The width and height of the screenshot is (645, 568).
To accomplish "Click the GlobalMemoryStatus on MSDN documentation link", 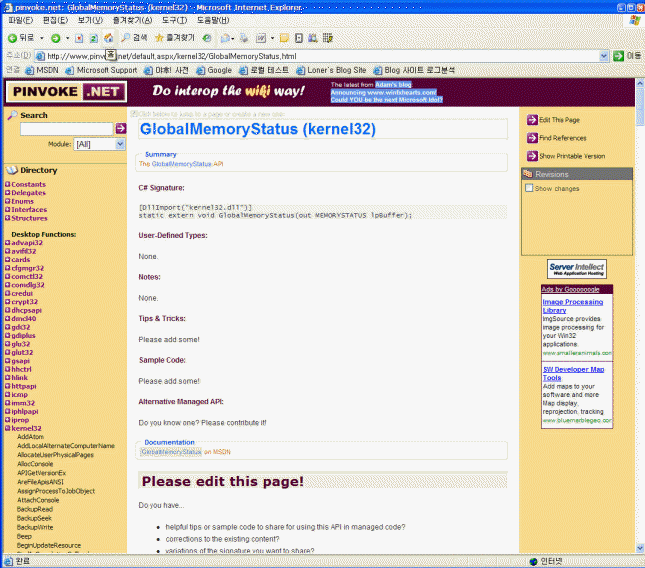I will click(170, 452).
